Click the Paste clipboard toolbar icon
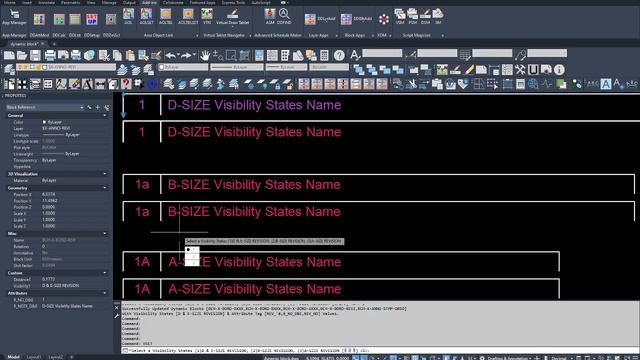Screen dimensions: 640x360 point(130,55)
